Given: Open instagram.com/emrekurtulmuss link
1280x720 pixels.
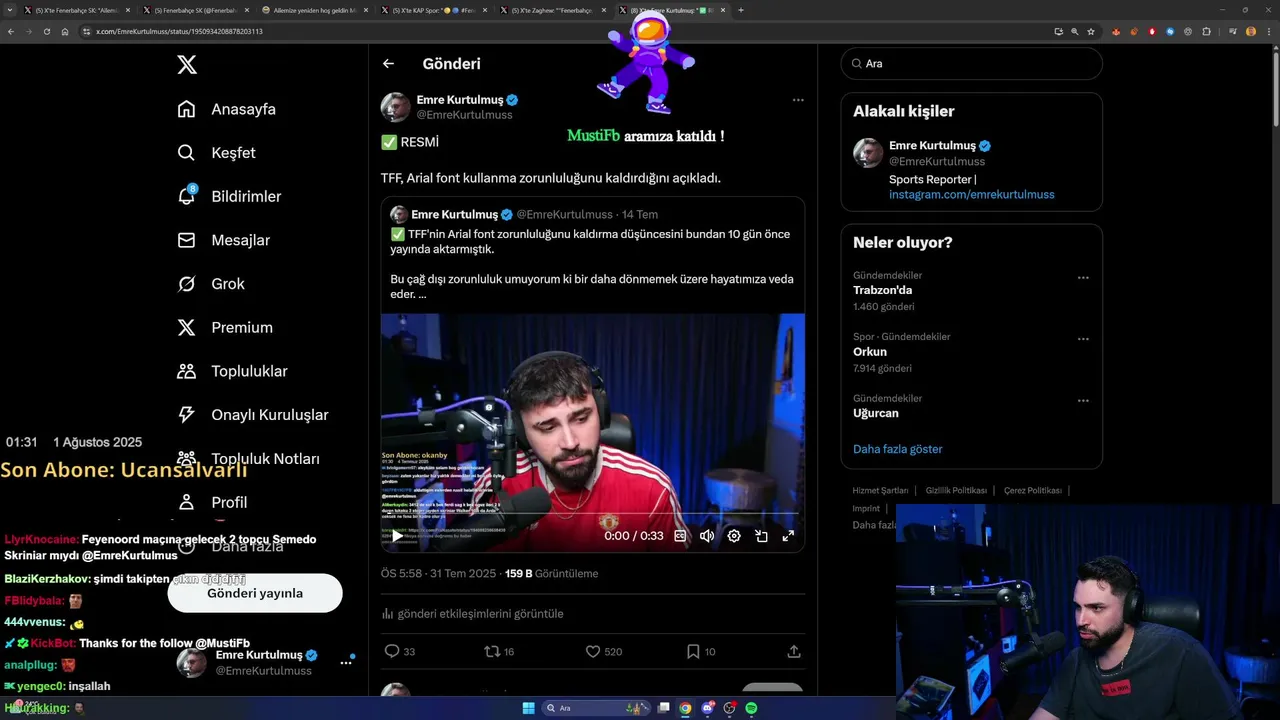Looking at the screenshot, I should pyautogui.click(x=972, y=194).
